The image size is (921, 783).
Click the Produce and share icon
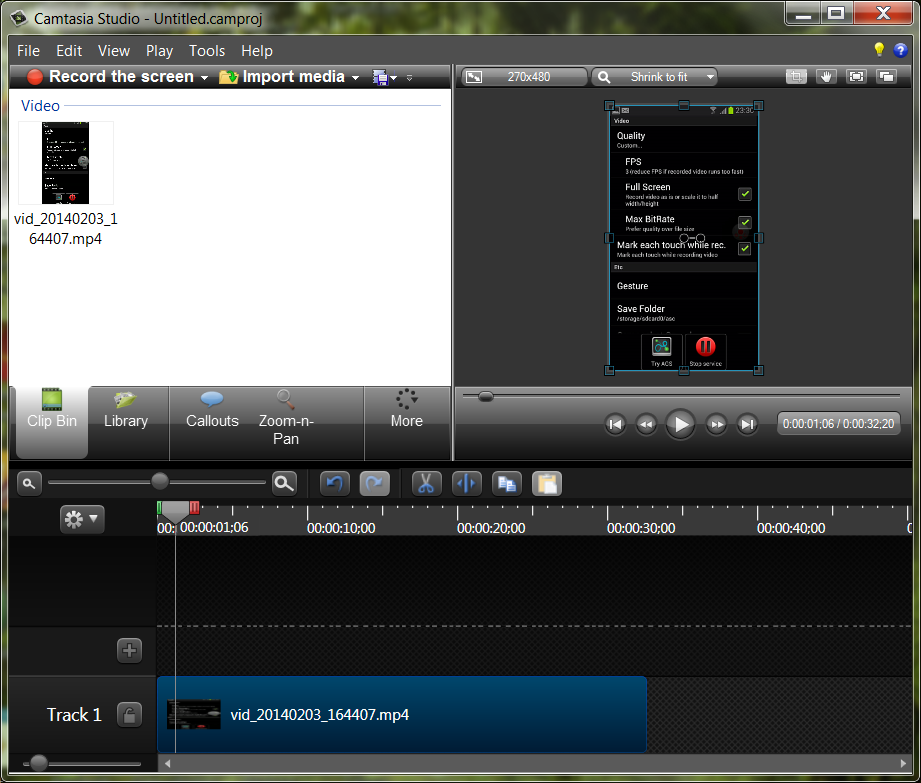click(380, 78)
